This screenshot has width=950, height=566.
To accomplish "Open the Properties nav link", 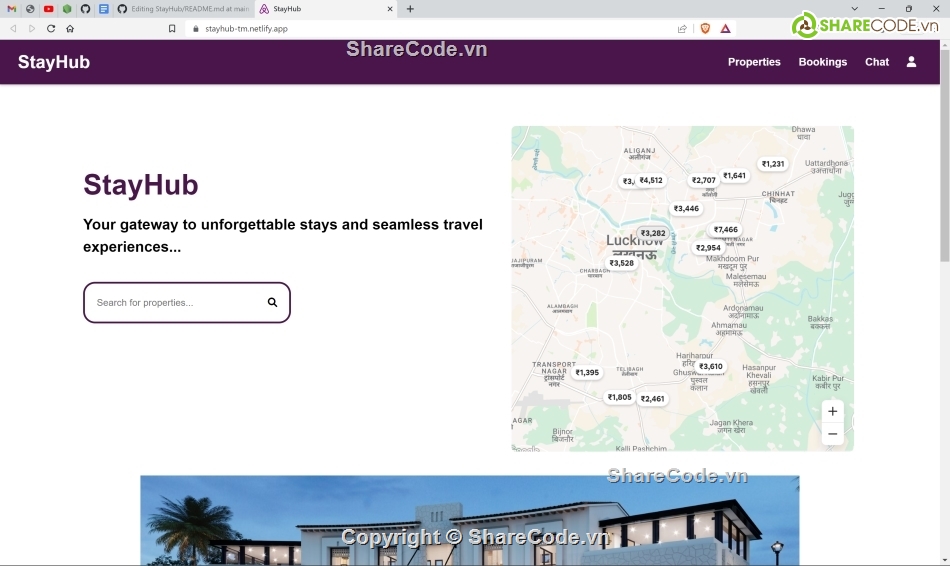I will click(754, 62).
